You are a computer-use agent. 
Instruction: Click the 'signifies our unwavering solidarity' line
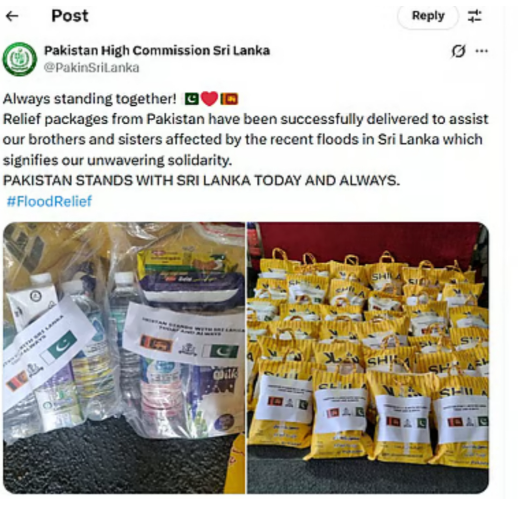coord(117,160)
